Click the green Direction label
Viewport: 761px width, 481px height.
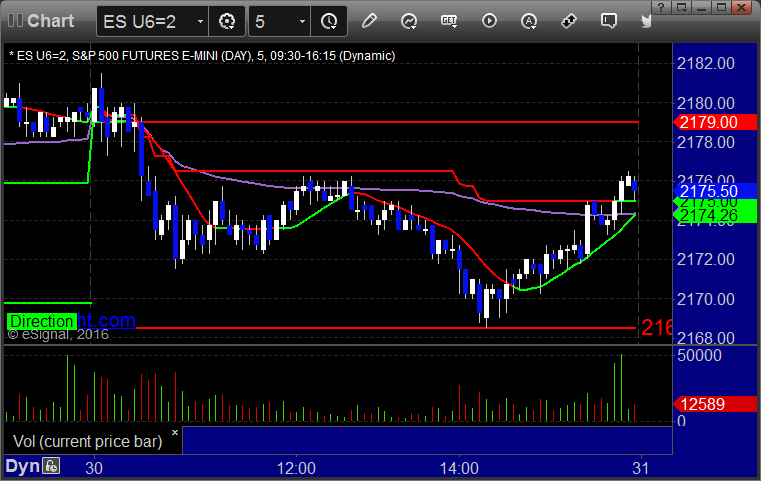click(42, 321)
